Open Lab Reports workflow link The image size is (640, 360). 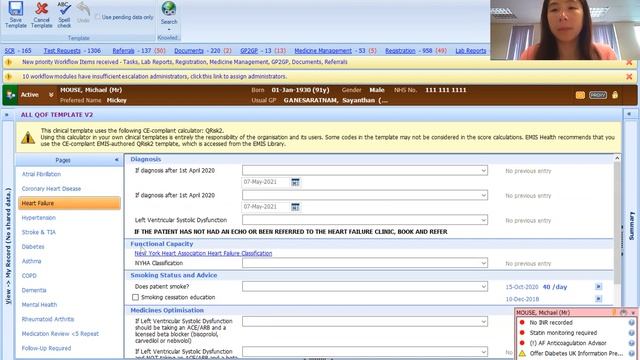coord(471,51)
